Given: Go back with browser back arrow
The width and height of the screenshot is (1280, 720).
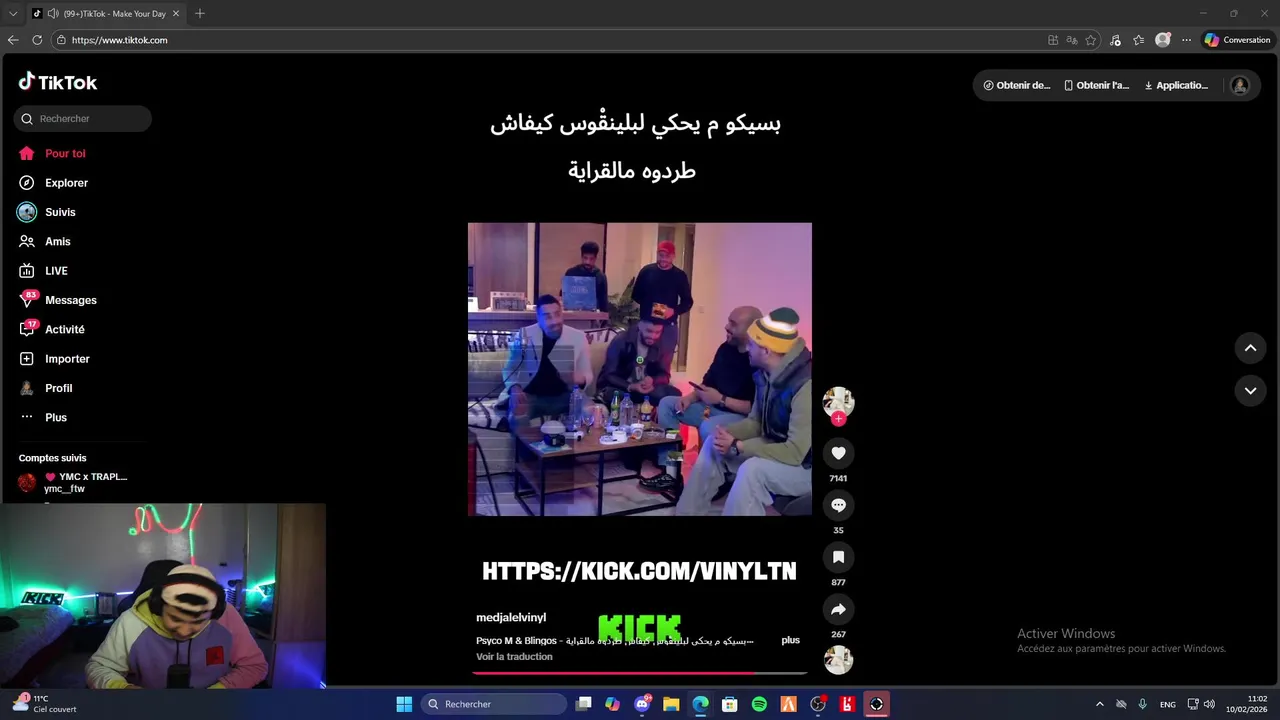Looking at the screenshot, I should pyautogui.click(x=13, y=40).
